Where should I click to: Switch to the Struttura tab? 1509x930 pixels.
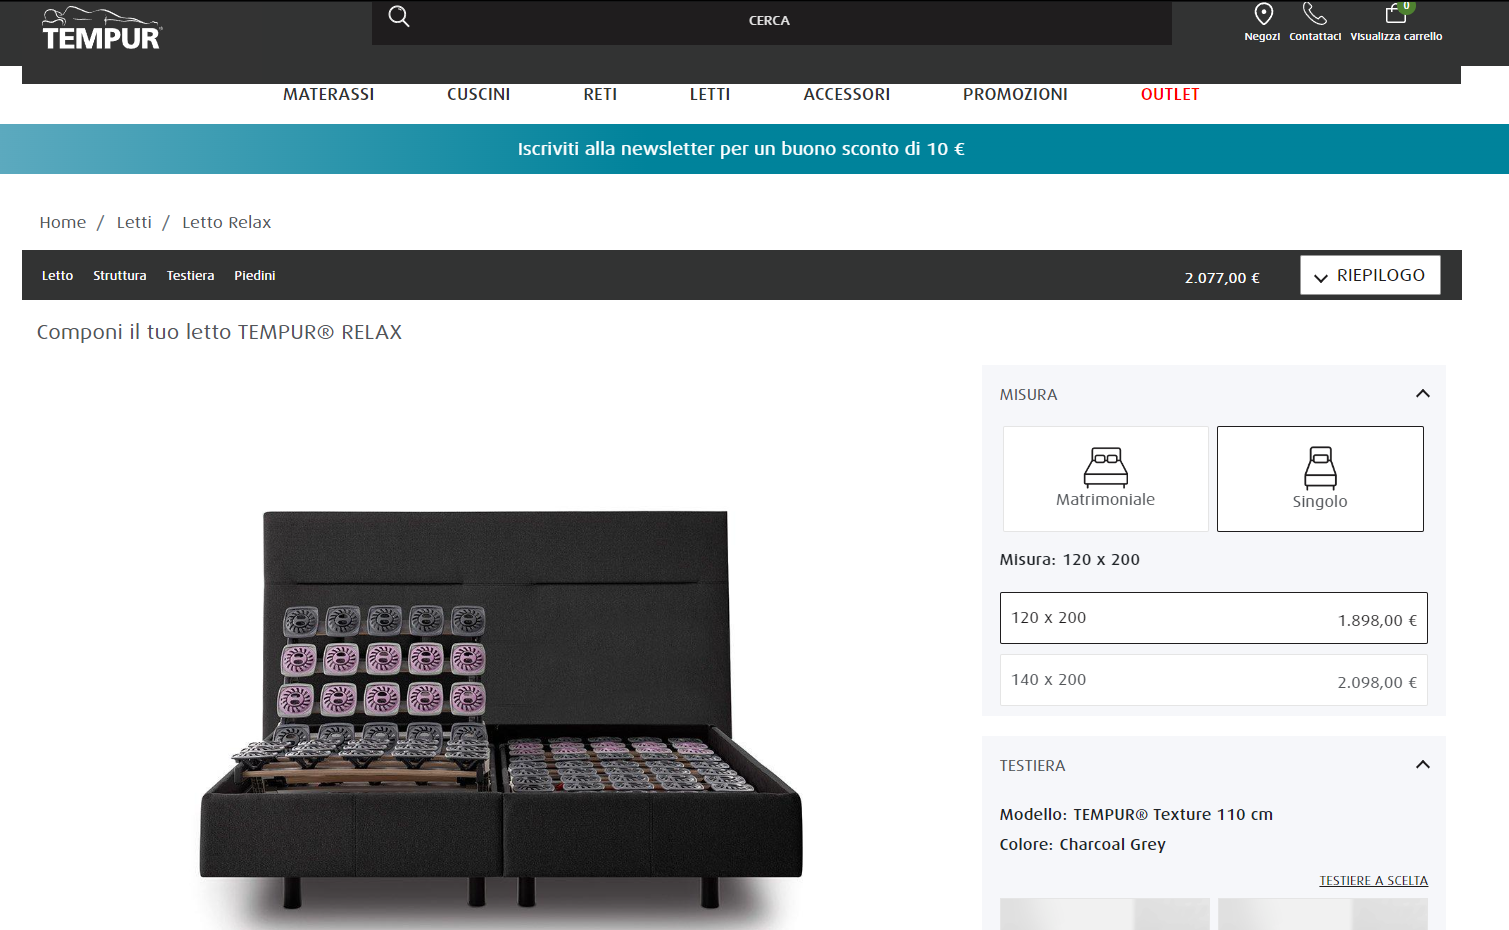(x=120, y=275)
